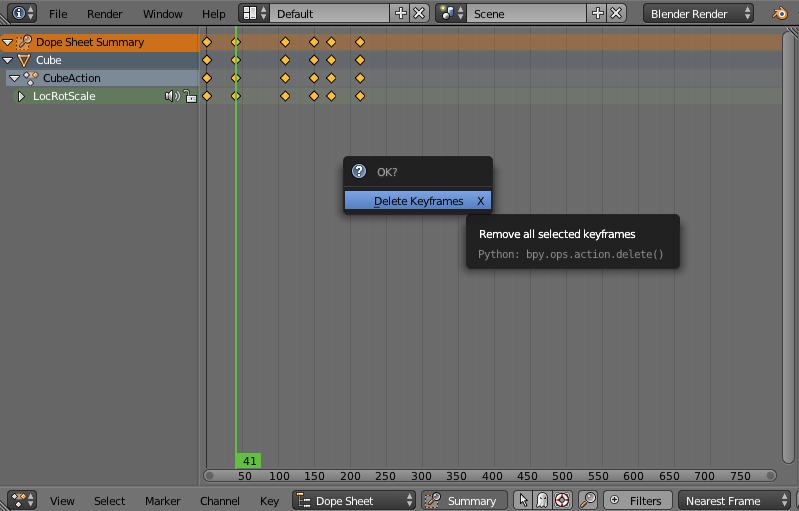Click the Dope Sheet Summary magnifier icon
This screenshot has width=799, height=511.
click(x=24, y=42)
